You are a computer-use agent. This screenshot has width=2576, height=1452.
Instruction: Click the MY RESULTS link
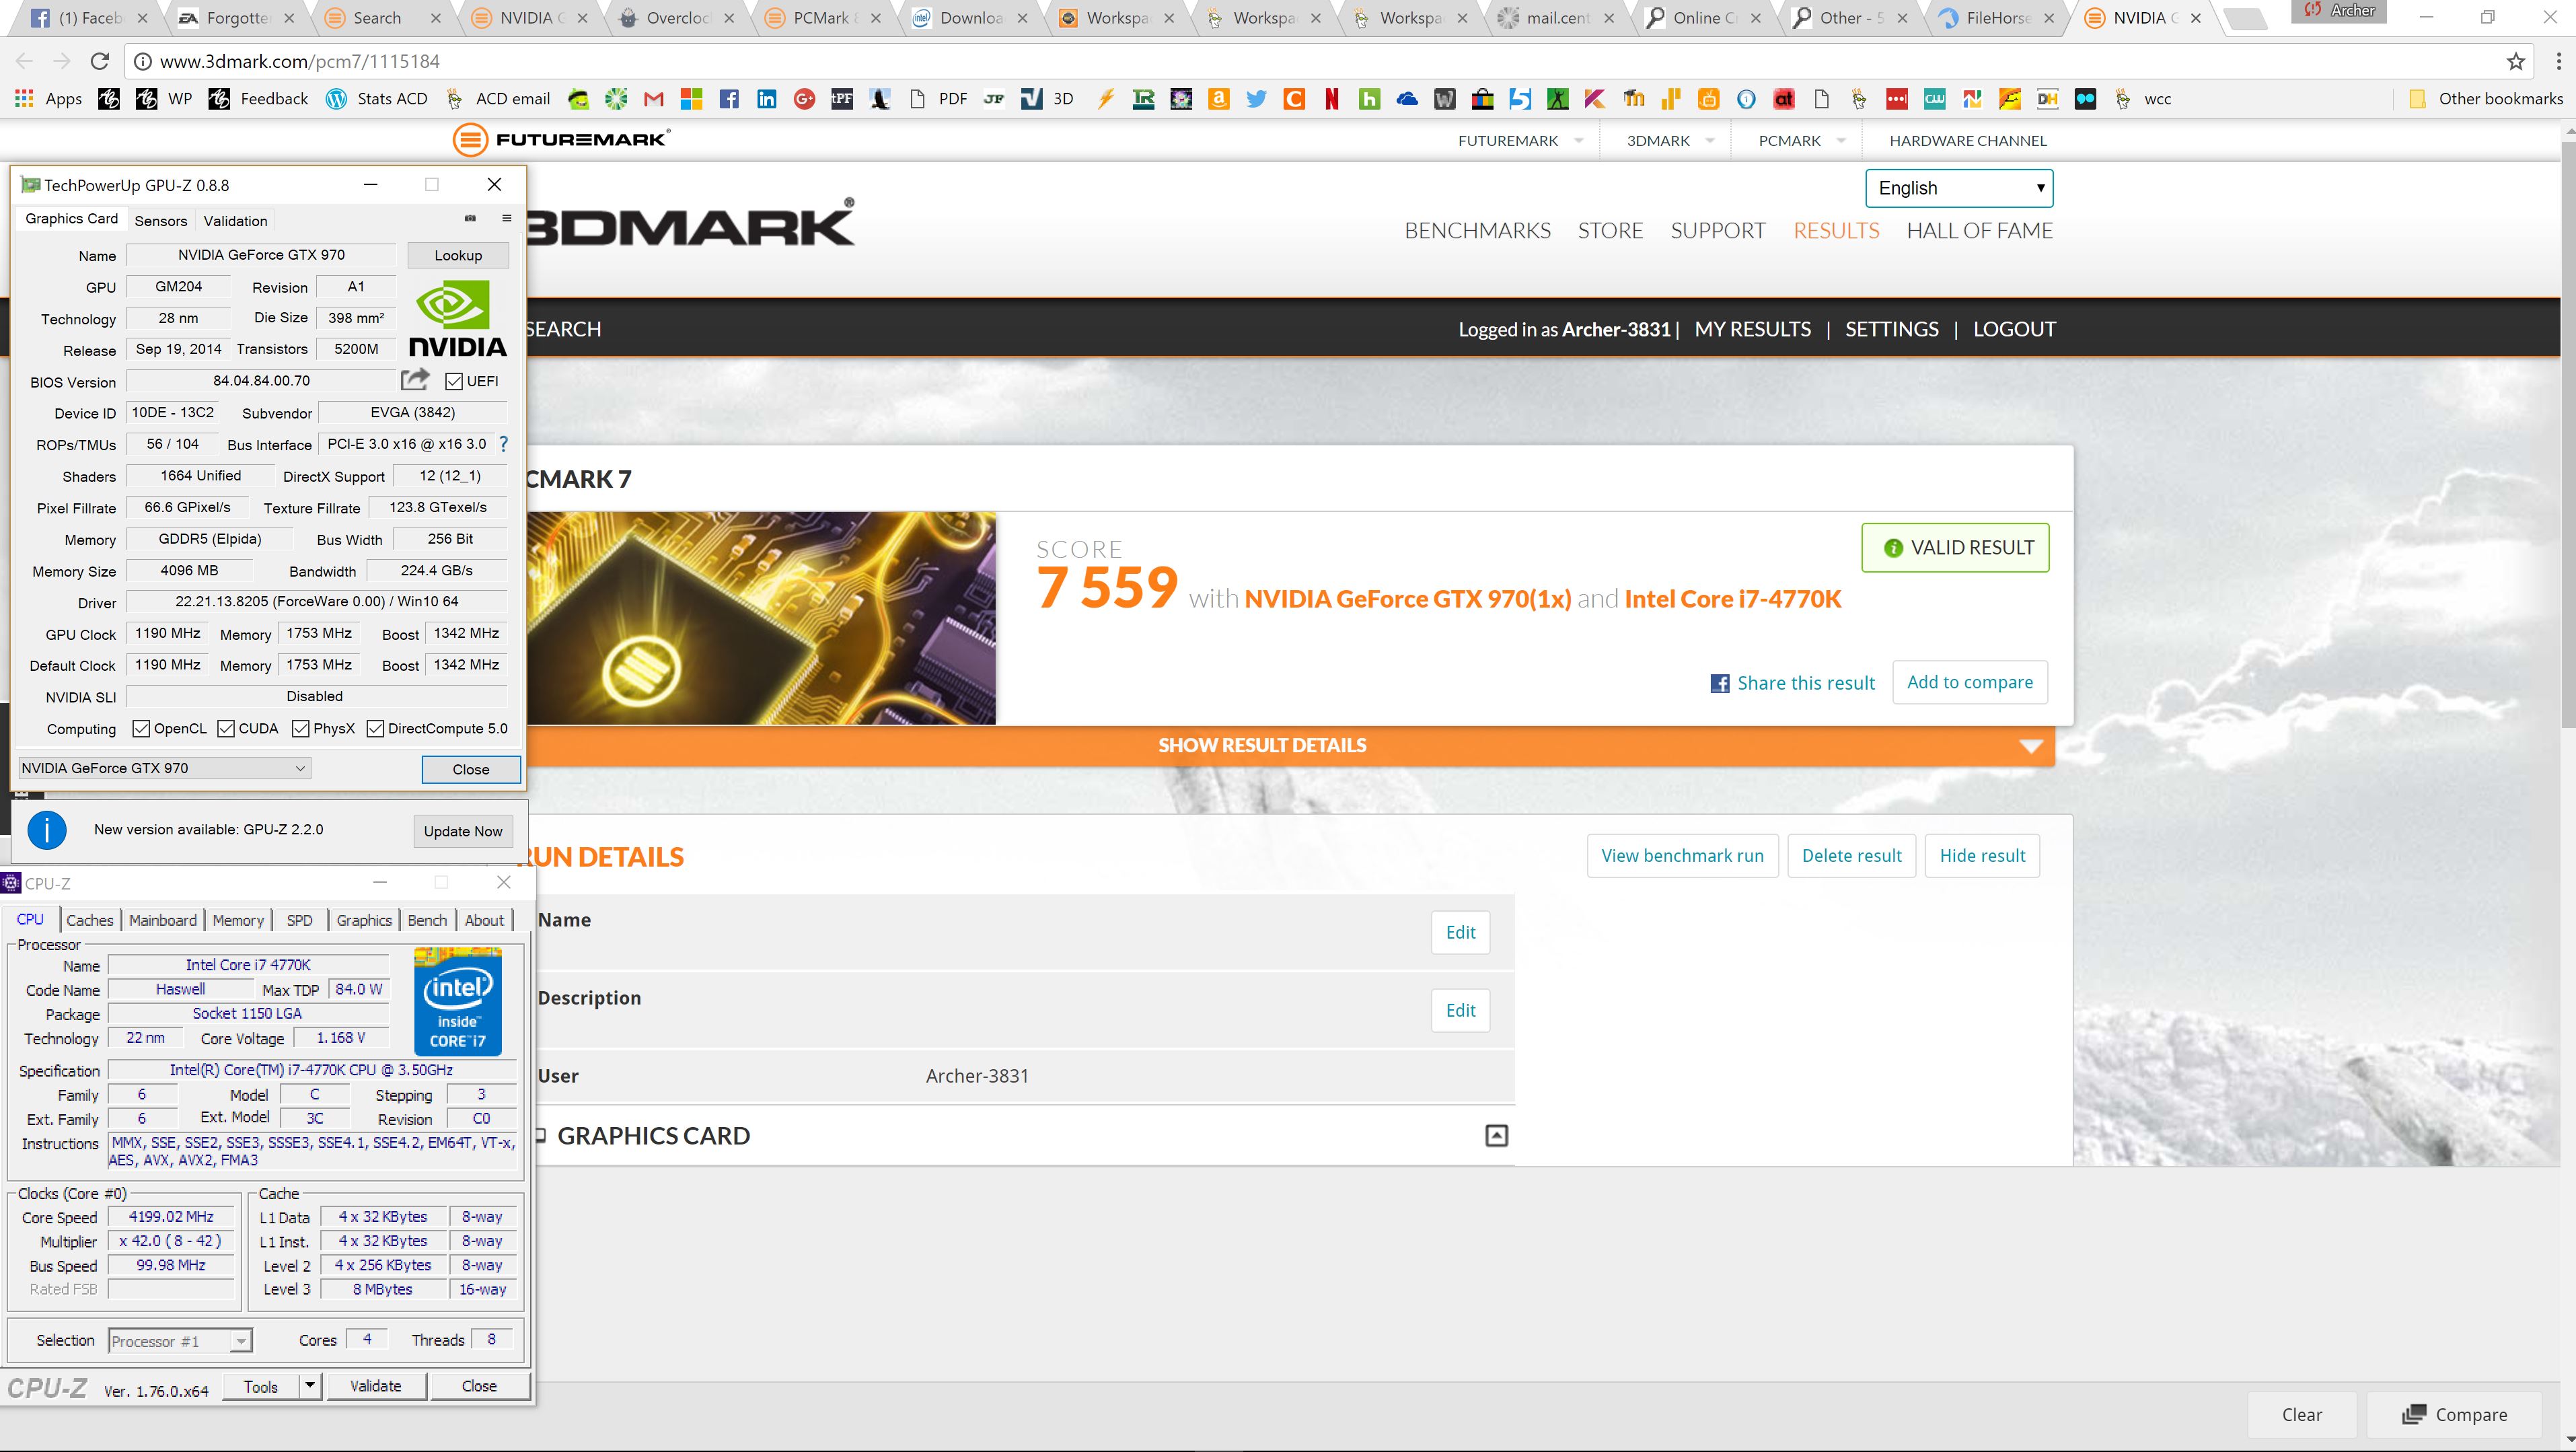pos(1752,329)
